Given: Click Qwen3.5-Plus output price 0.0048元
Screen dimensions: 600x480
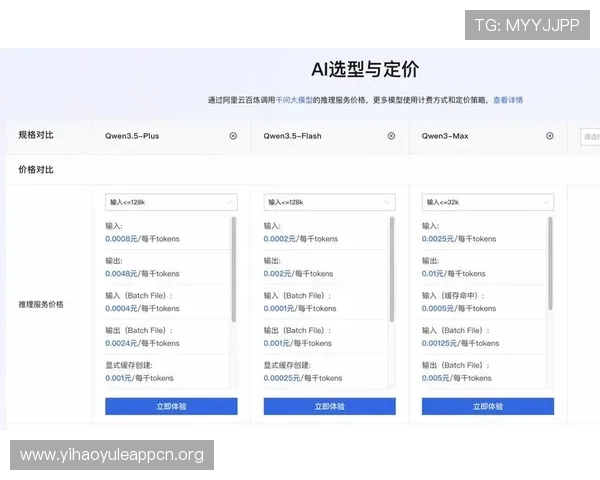Looking at the screenshot, I should (x=121, y=274).
